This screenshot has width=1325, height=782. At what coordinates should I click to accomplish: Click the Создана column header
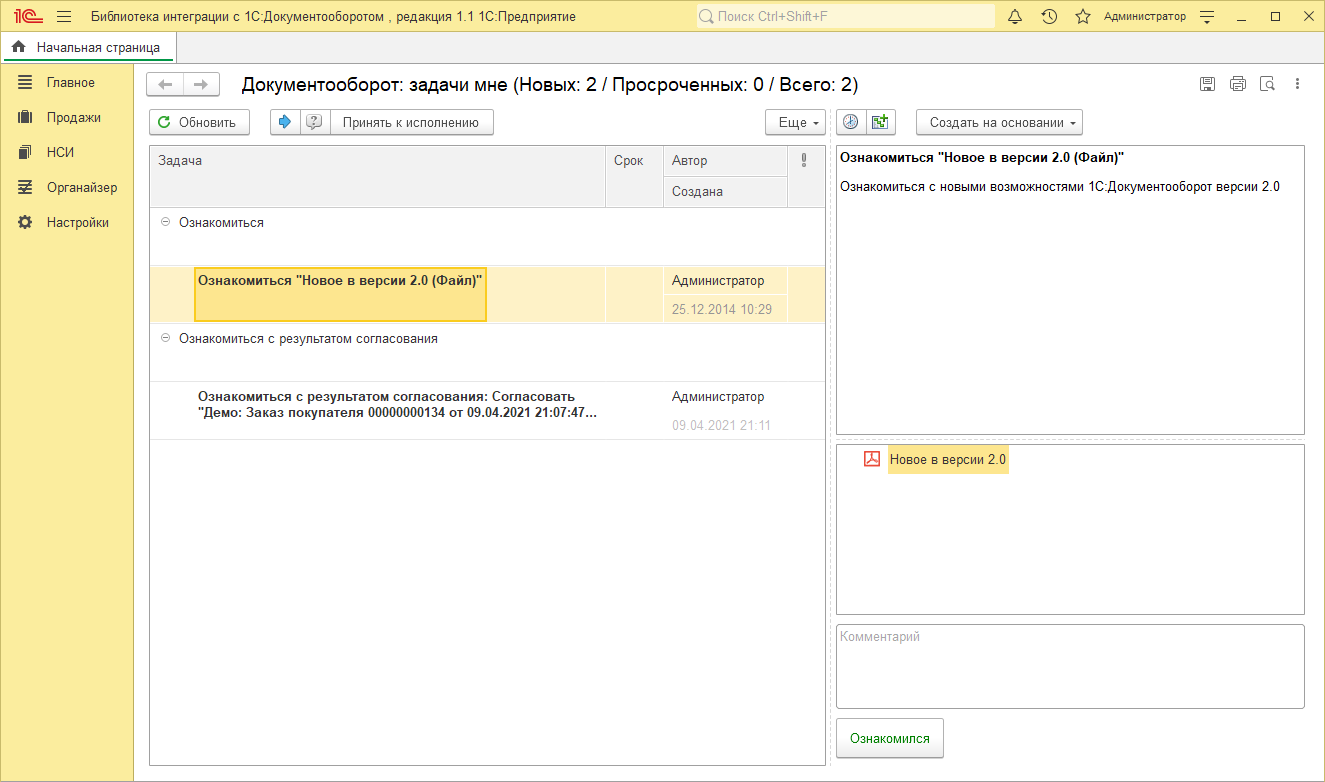(725, 192)
